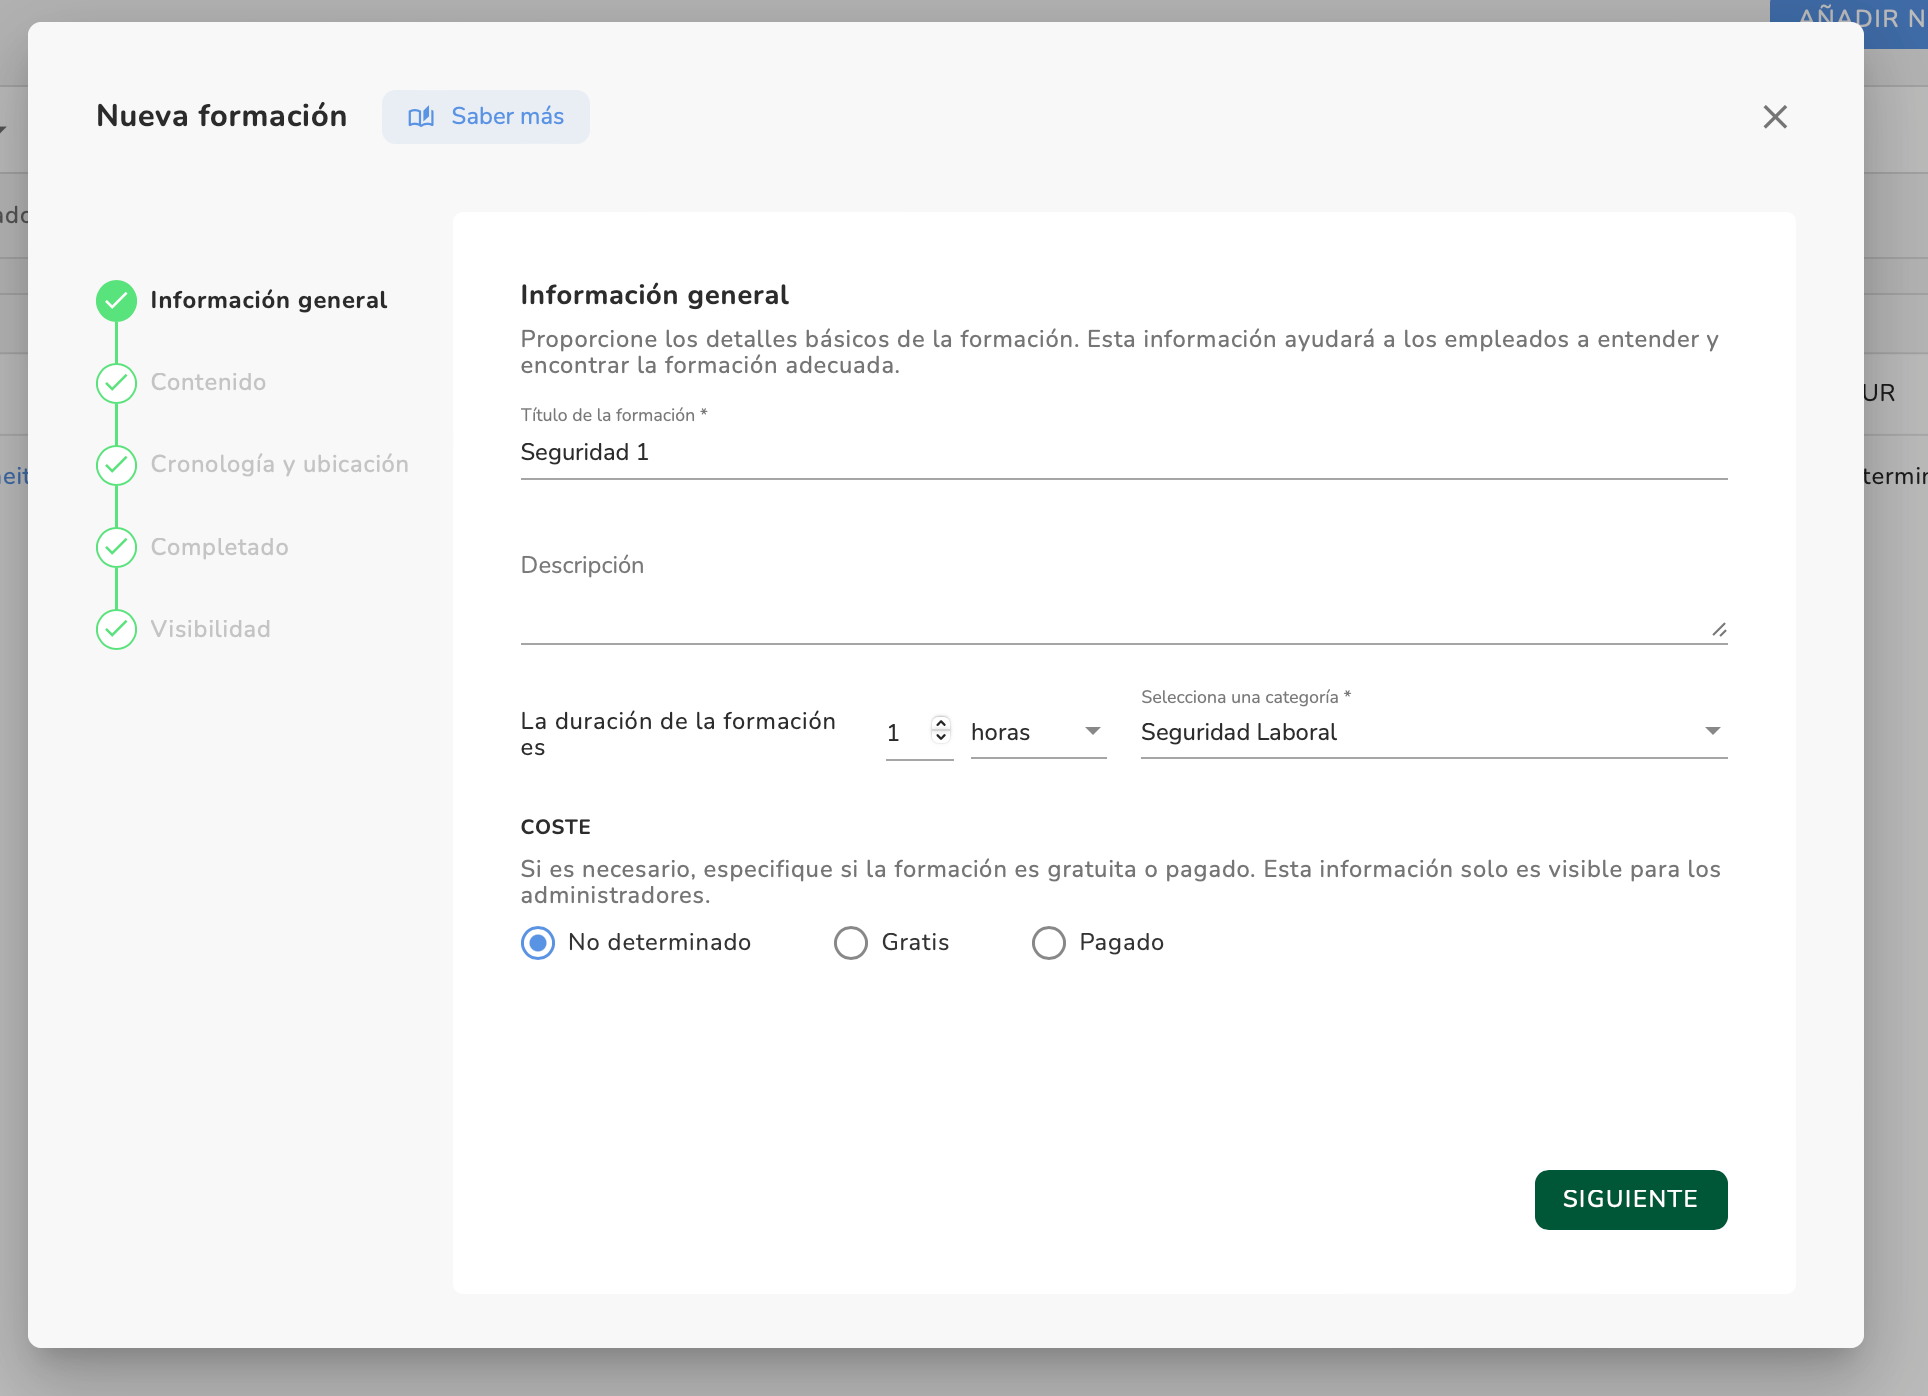The width and height of the screenshot is (1928, 1396).
Task: Open the horas duration unit dropdown
Action: pos(1038,732)
